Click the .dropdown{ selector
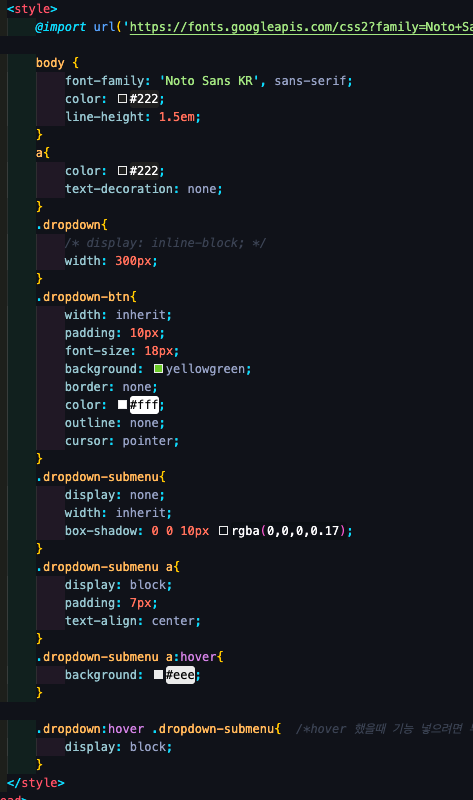Screen dimensions: 473x800 pyautogui.click(x=72, y=224)
